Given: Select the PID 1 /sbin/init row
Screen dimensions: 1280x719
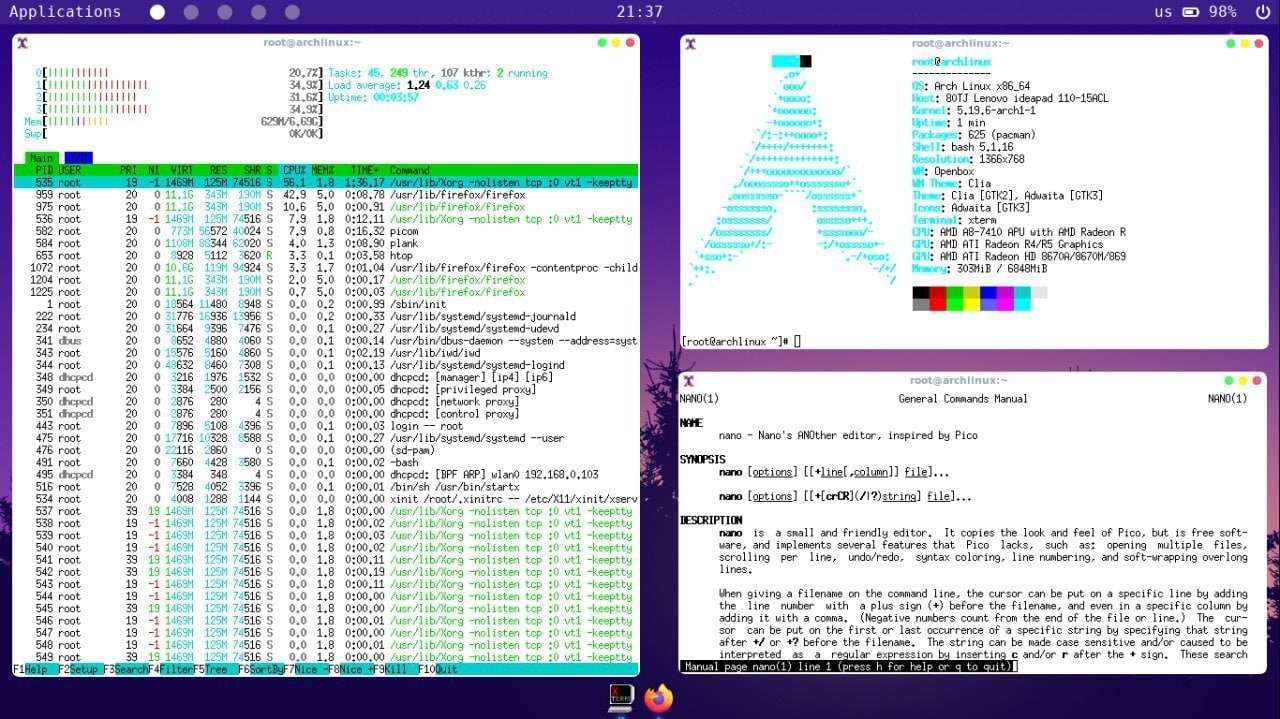Looking at the screenshot, I should 325,304.
